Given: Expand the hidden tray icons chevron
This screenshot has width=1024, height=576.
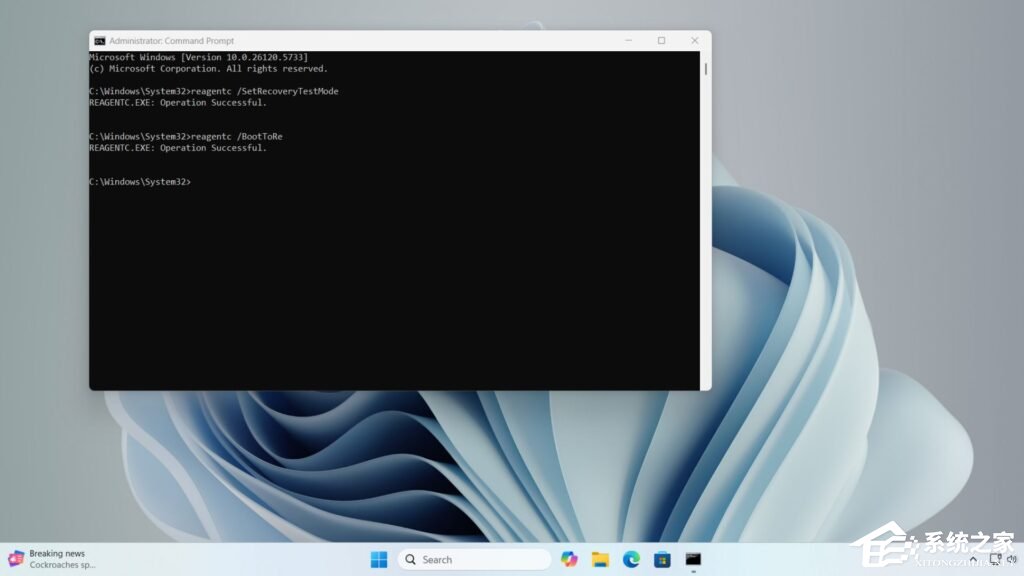Looking at the screenshot, I should (x=975, y=559).
